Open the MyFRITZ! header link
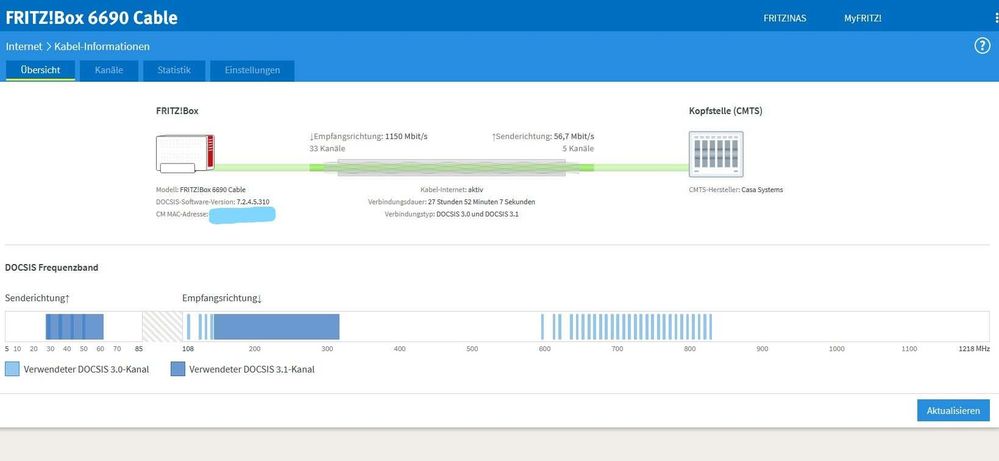 [x=863, y=18]
